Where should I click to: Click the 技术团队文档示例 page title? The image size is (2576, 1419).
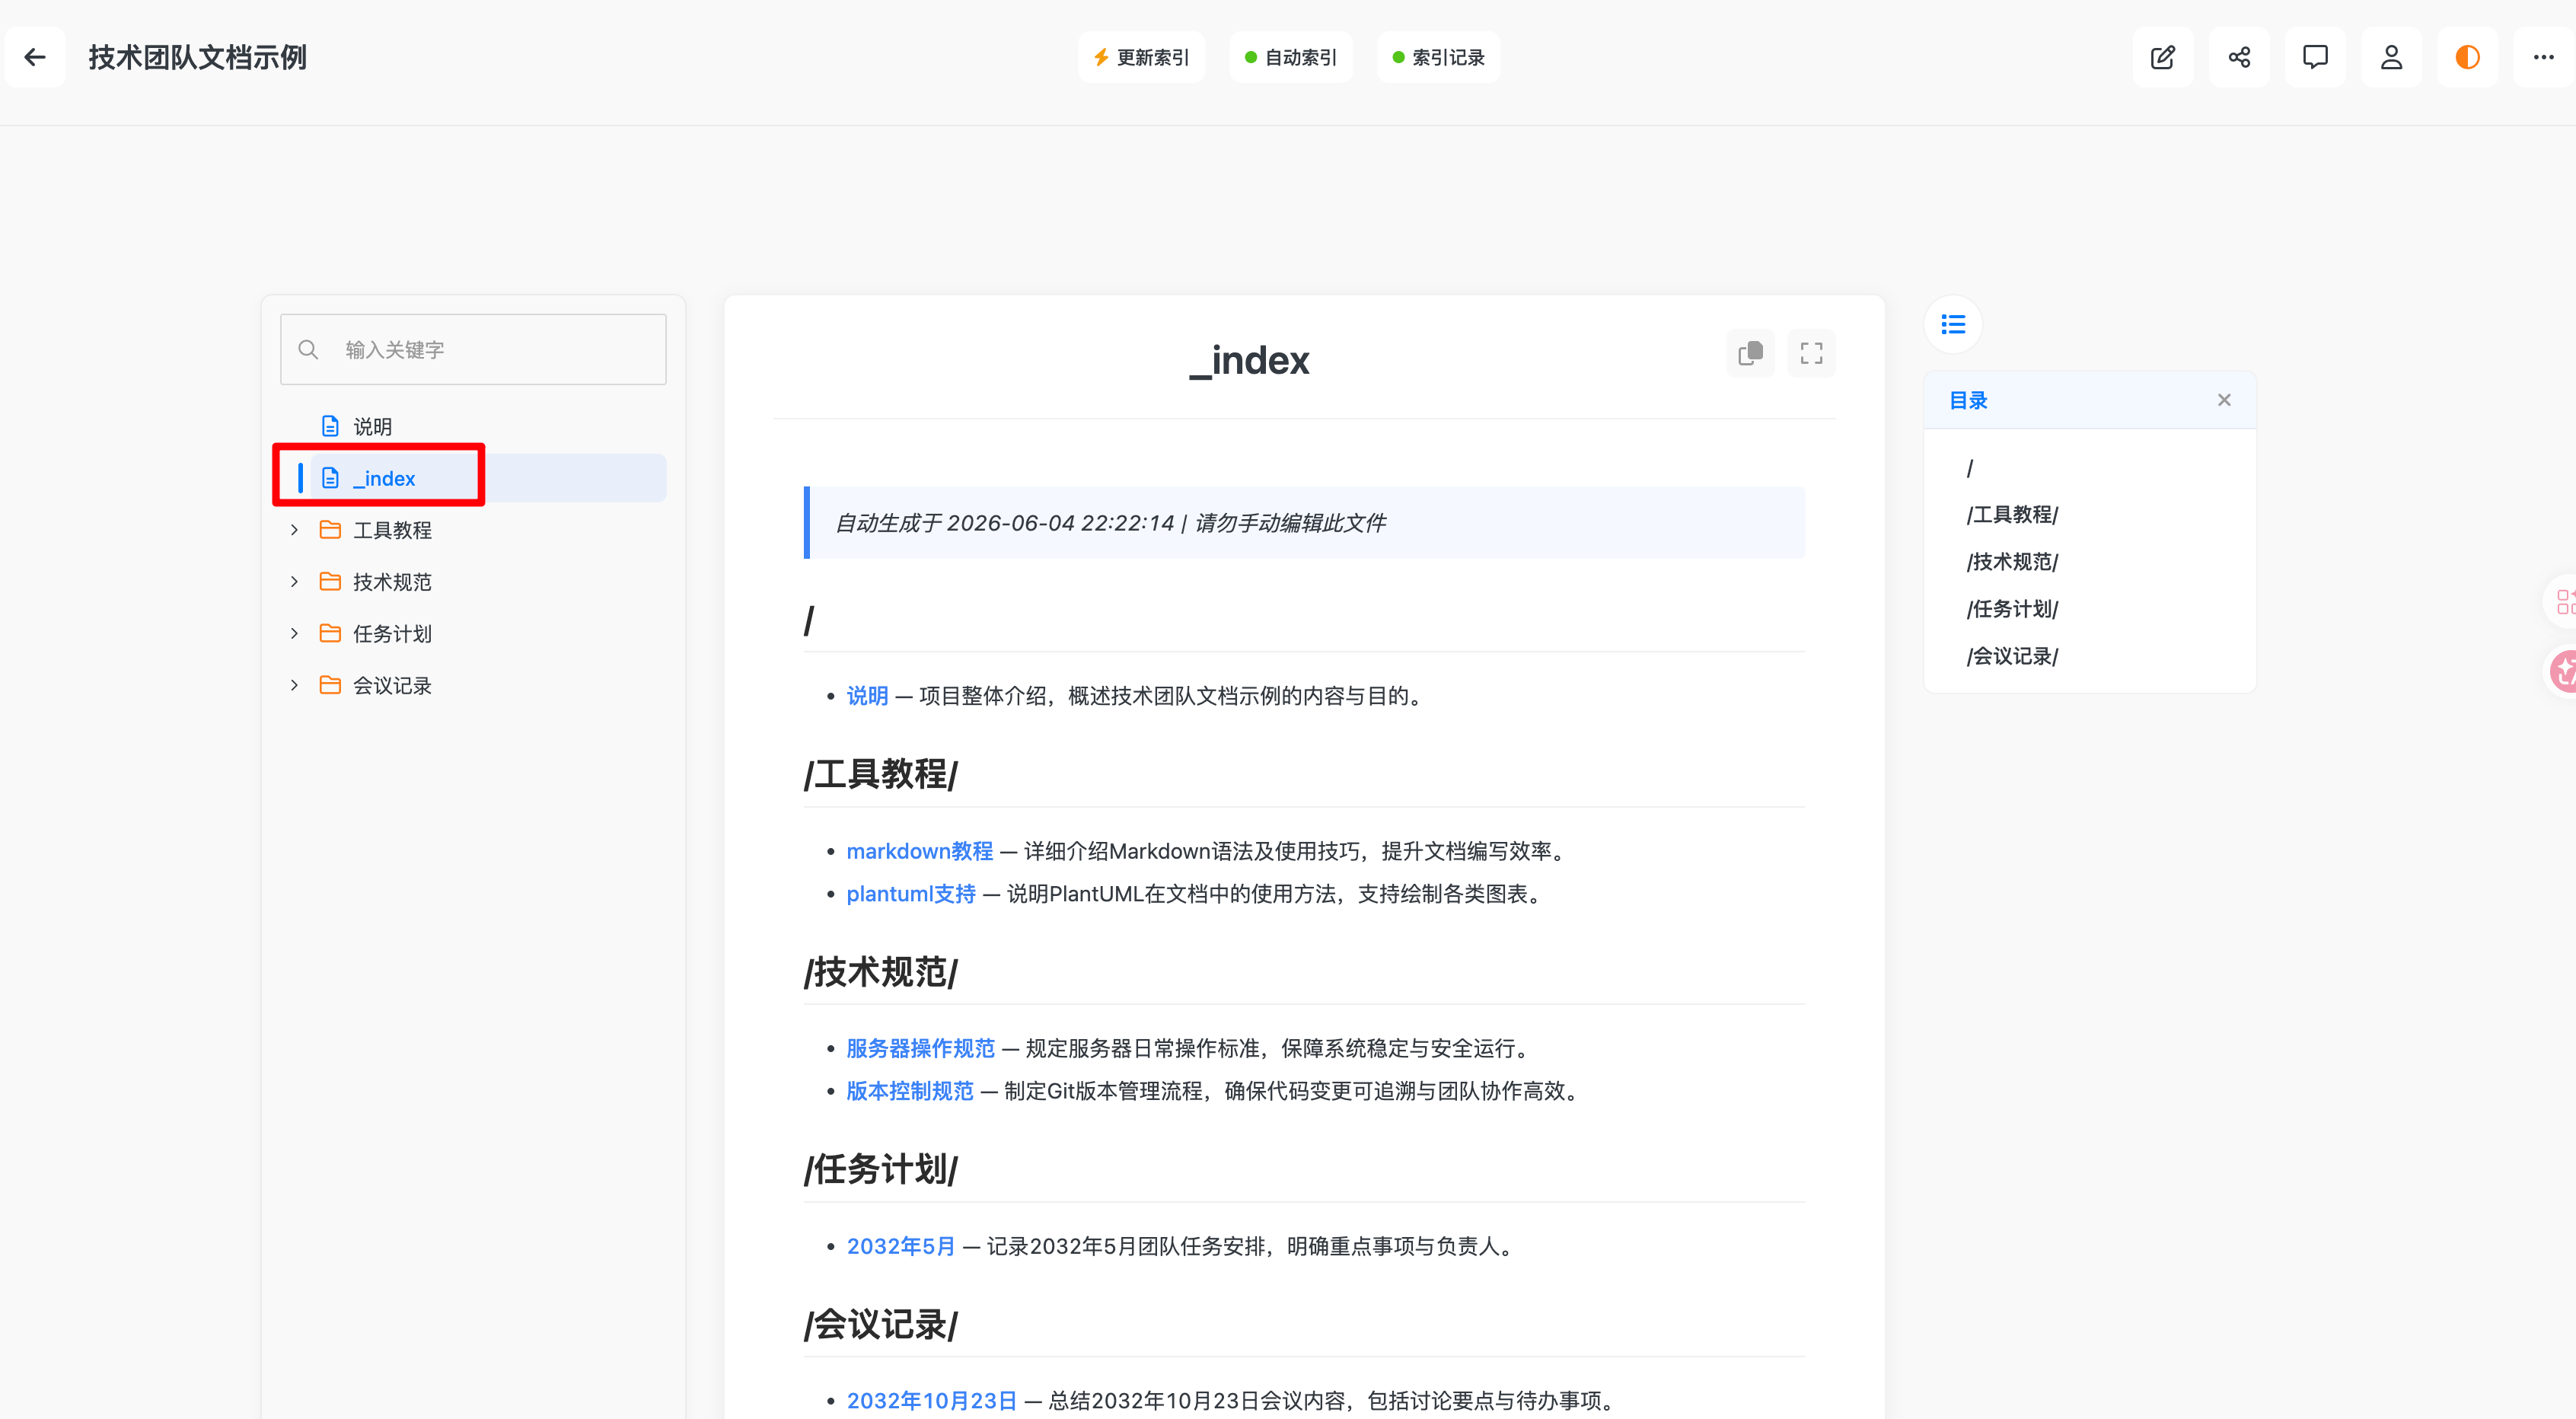pyautogui.click(x=197, y=57)
